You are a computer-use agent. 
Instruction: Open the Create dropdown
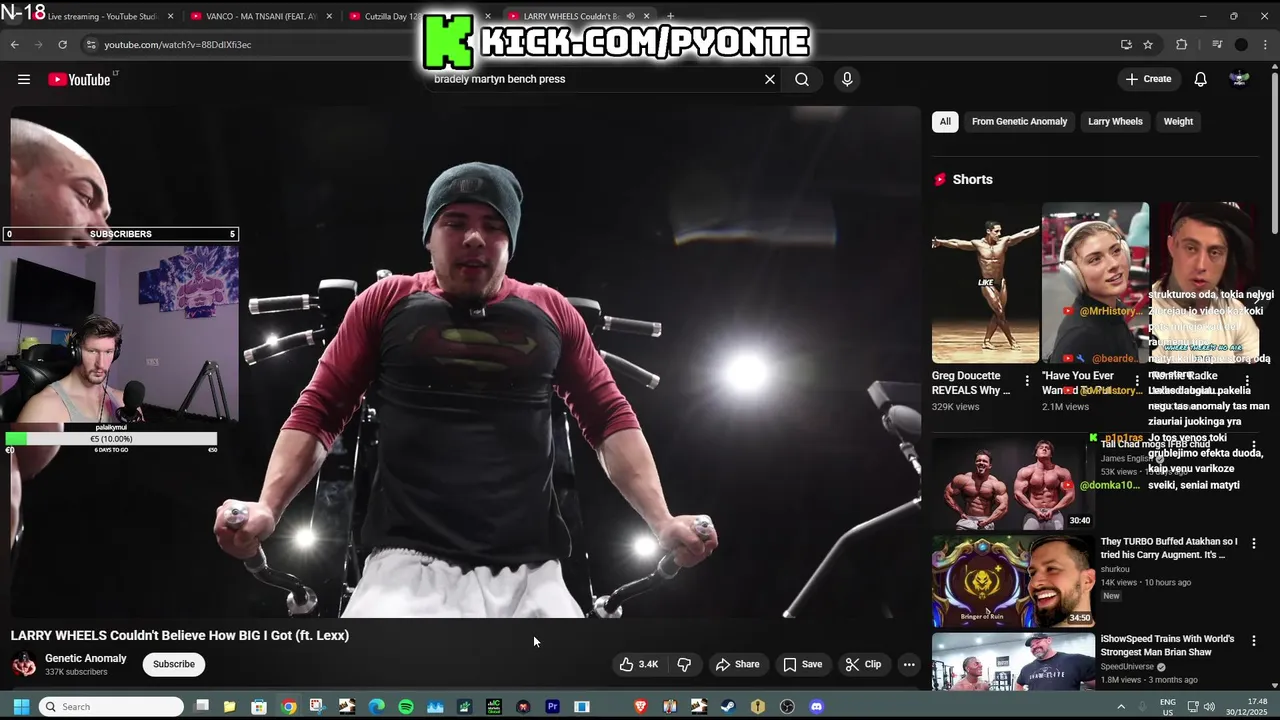[1148, 79]
